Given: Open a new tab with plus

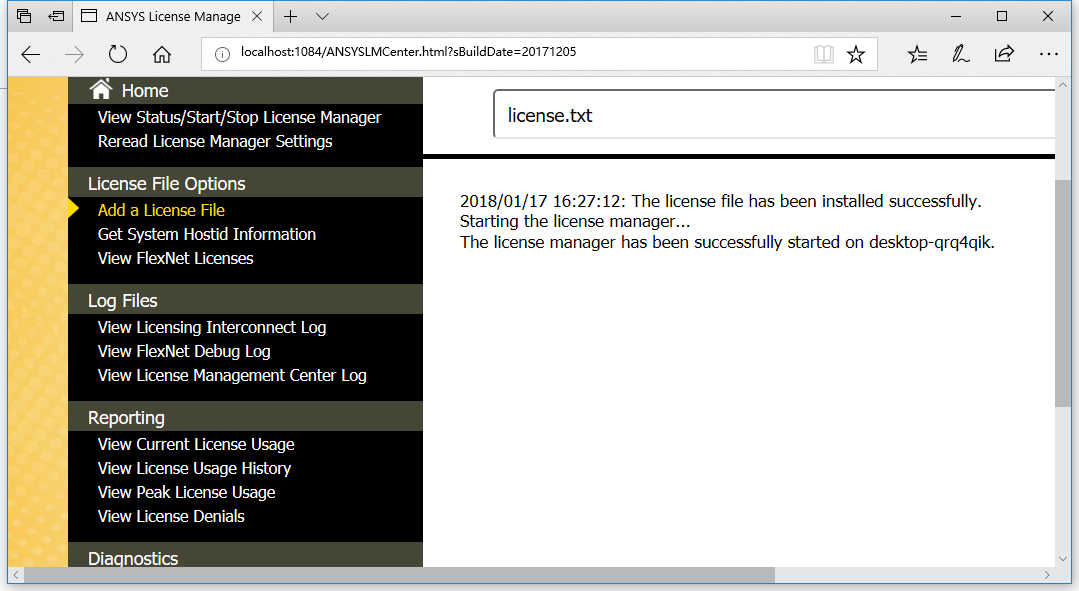Looking at the screenshot, I should coord(290,17).
